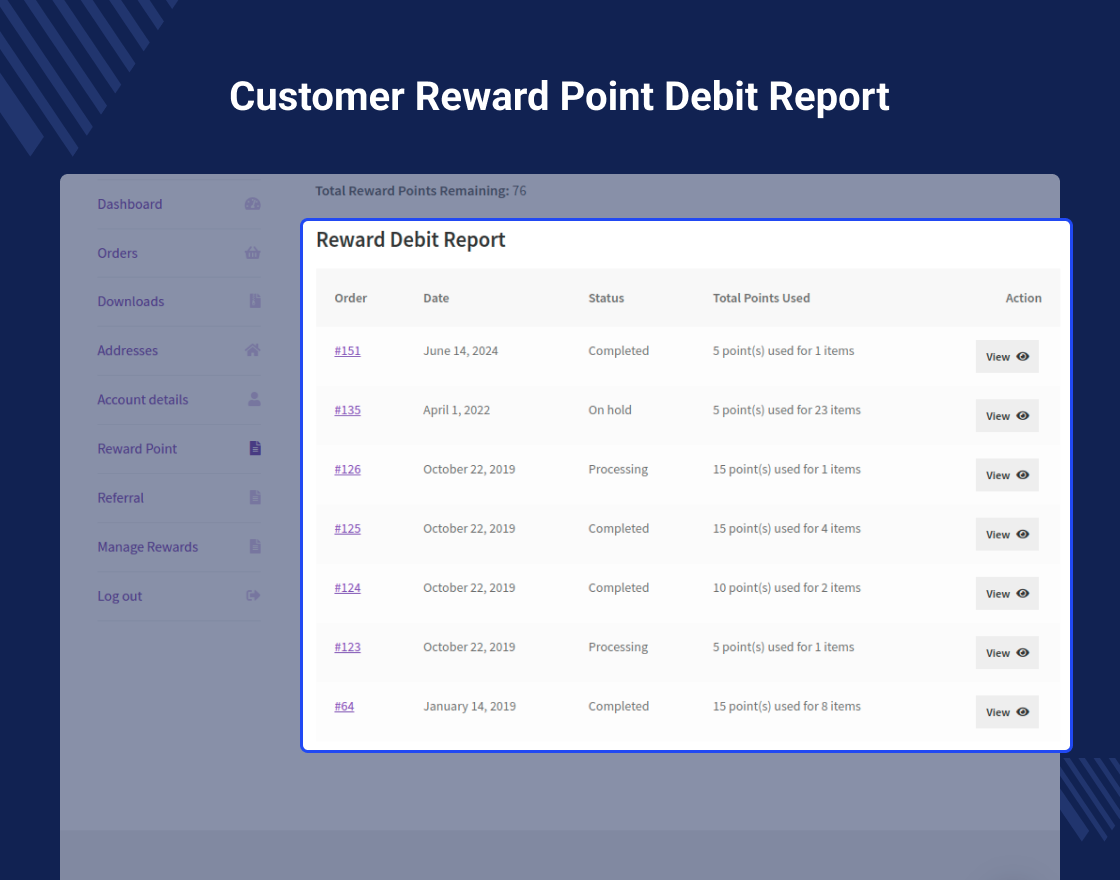Click the On hold status

(x=610, y=410)
